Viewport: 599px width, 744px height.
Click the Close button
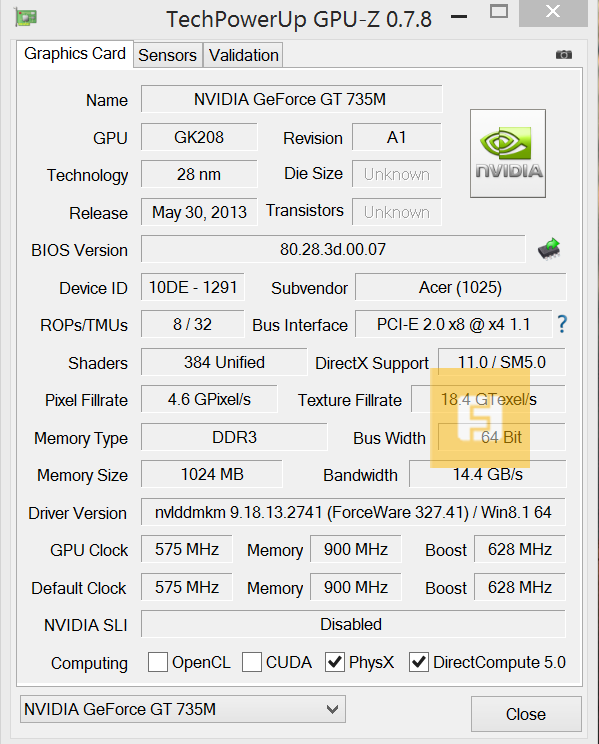pyautogui.click(x=526, y=714)
